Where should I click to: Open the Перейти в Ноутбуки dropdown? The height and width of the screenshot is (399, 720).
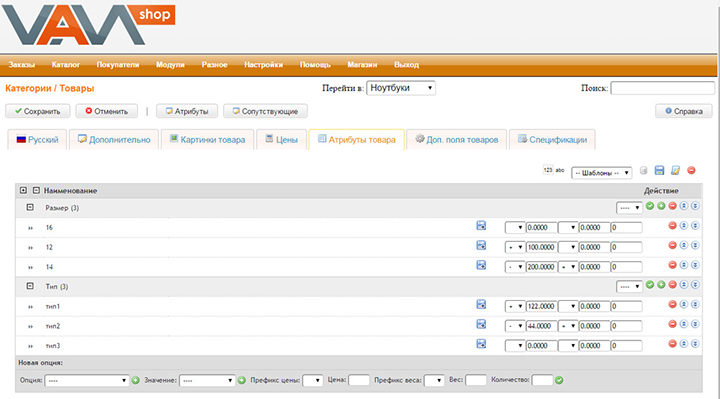(x=401, y=88)
